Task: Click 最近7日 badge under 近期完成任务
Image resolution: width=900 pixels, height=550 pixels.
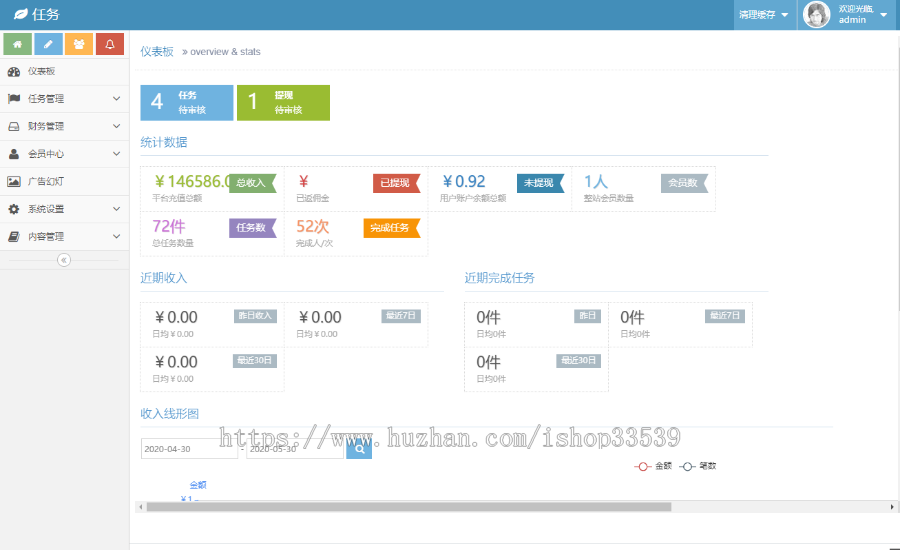Action: tap(725, 316)
